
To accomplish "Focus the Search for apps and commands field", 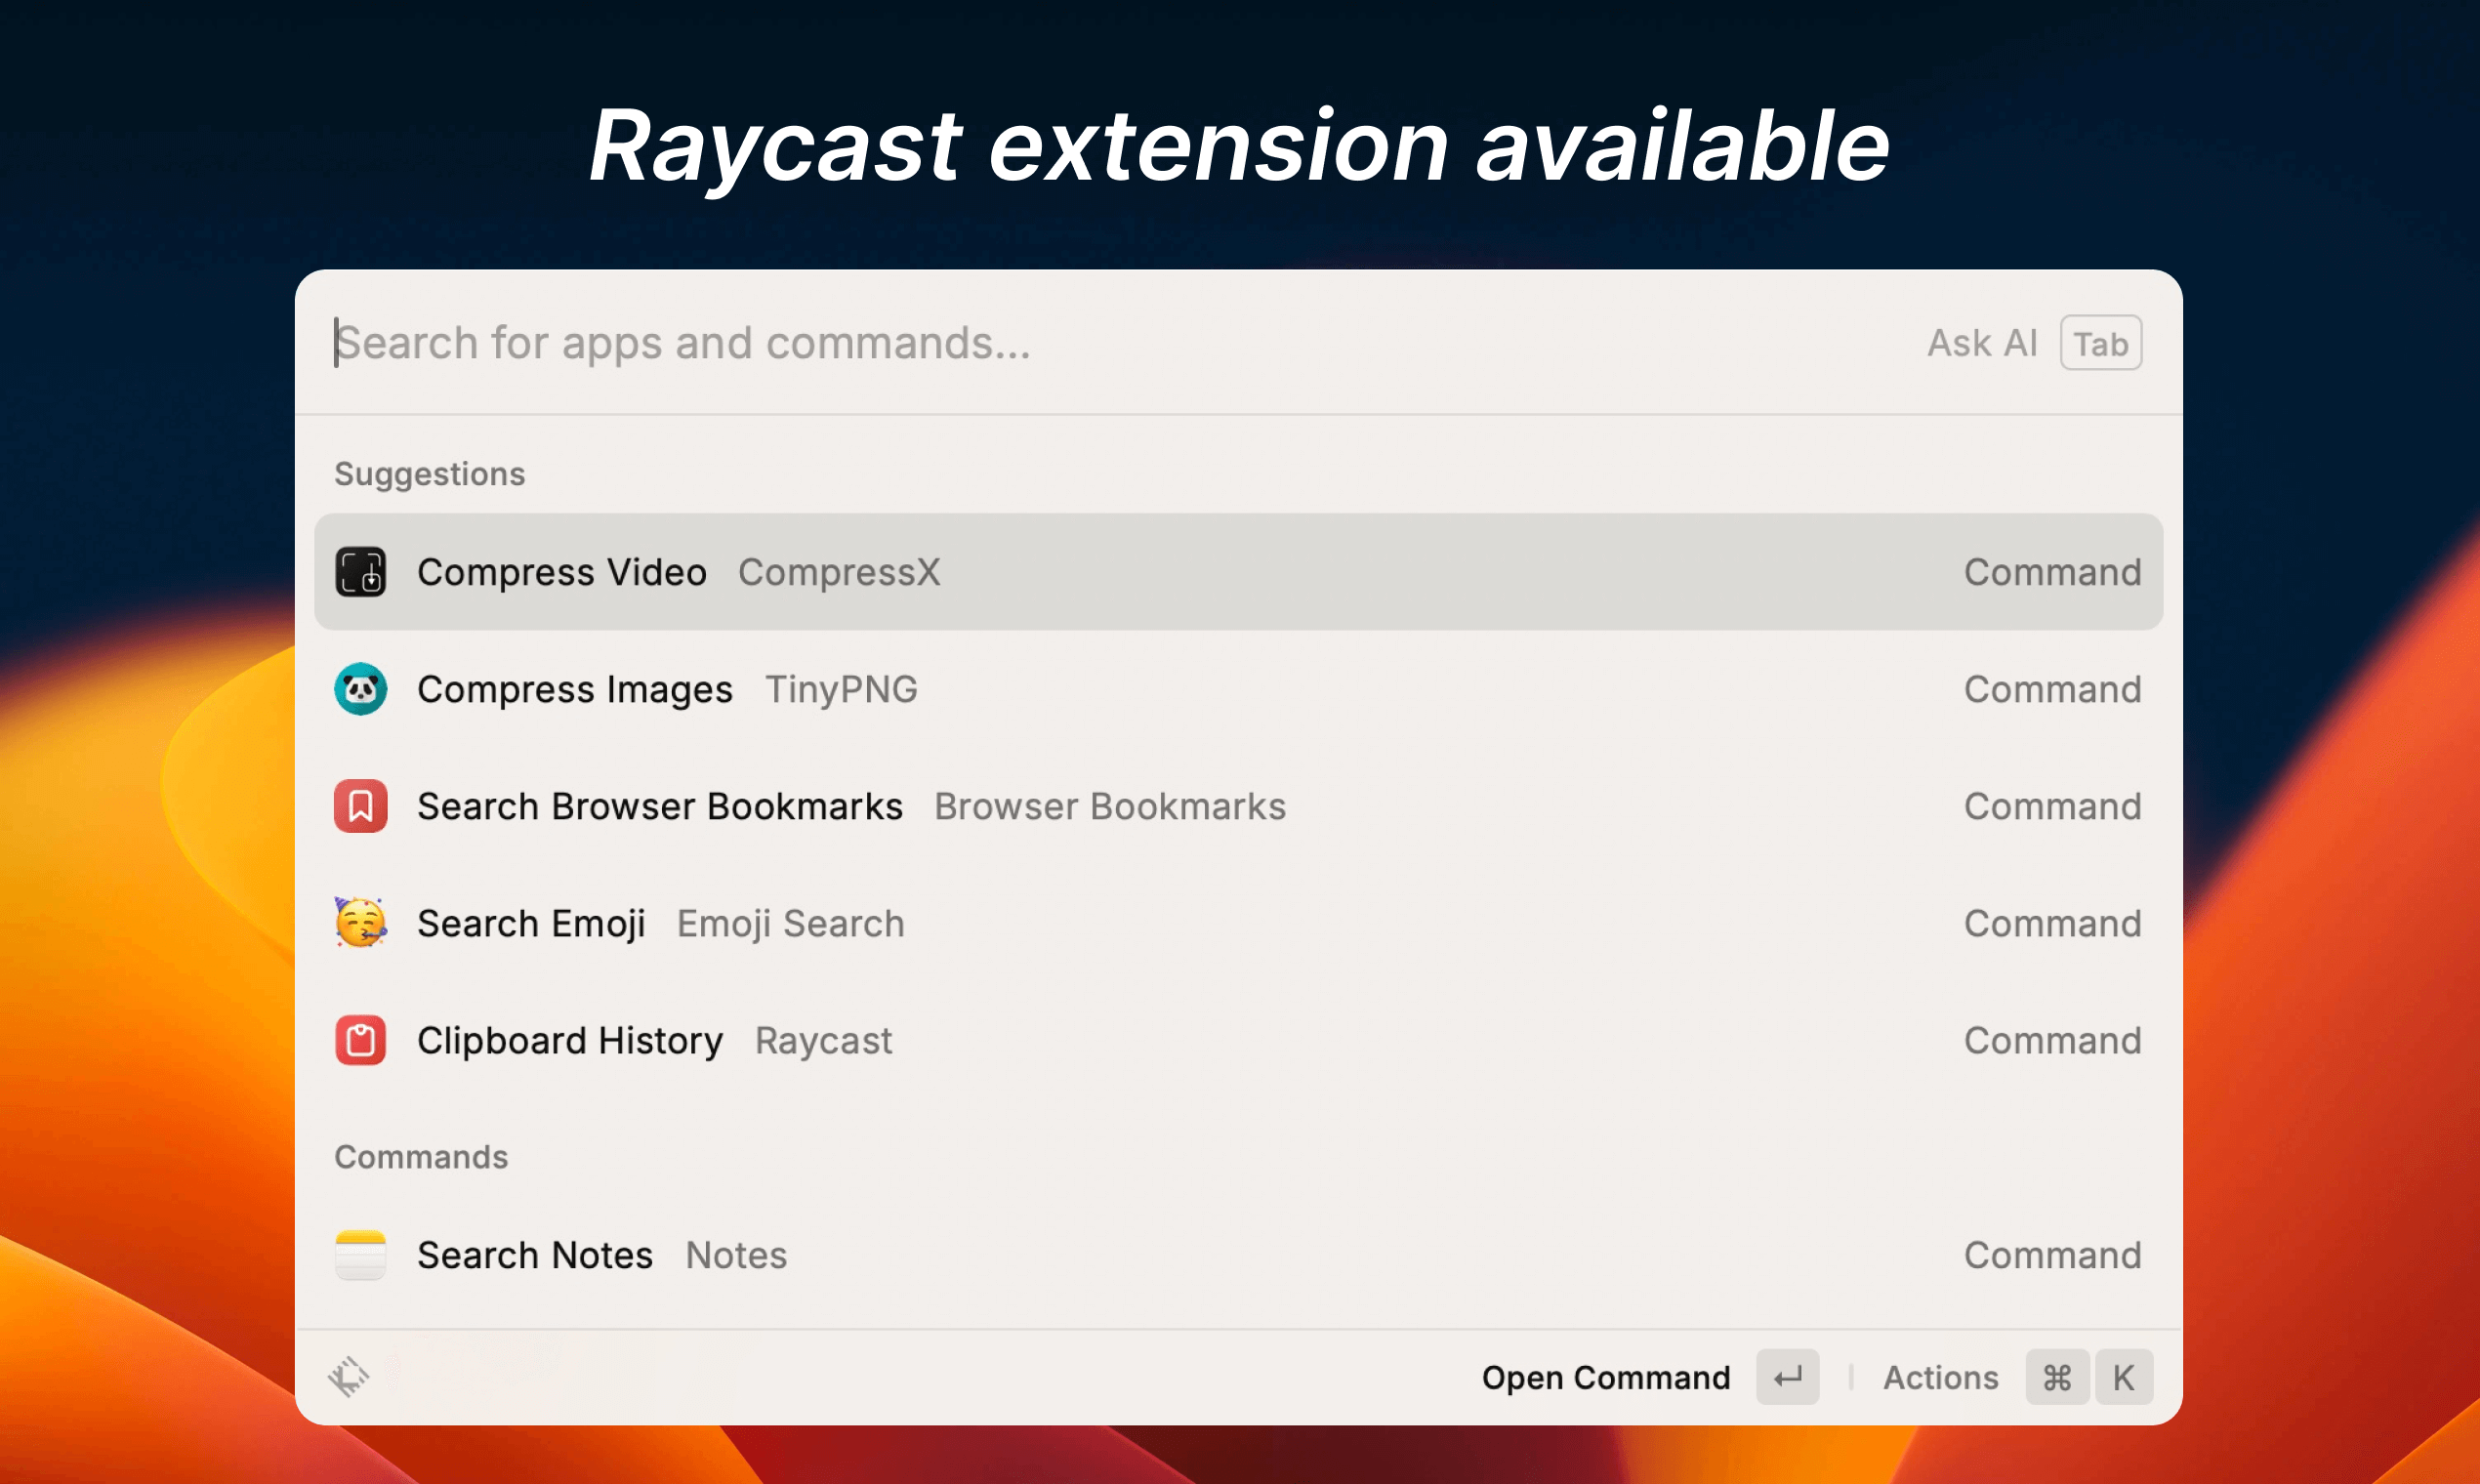I will click(x=1120, y=343).
